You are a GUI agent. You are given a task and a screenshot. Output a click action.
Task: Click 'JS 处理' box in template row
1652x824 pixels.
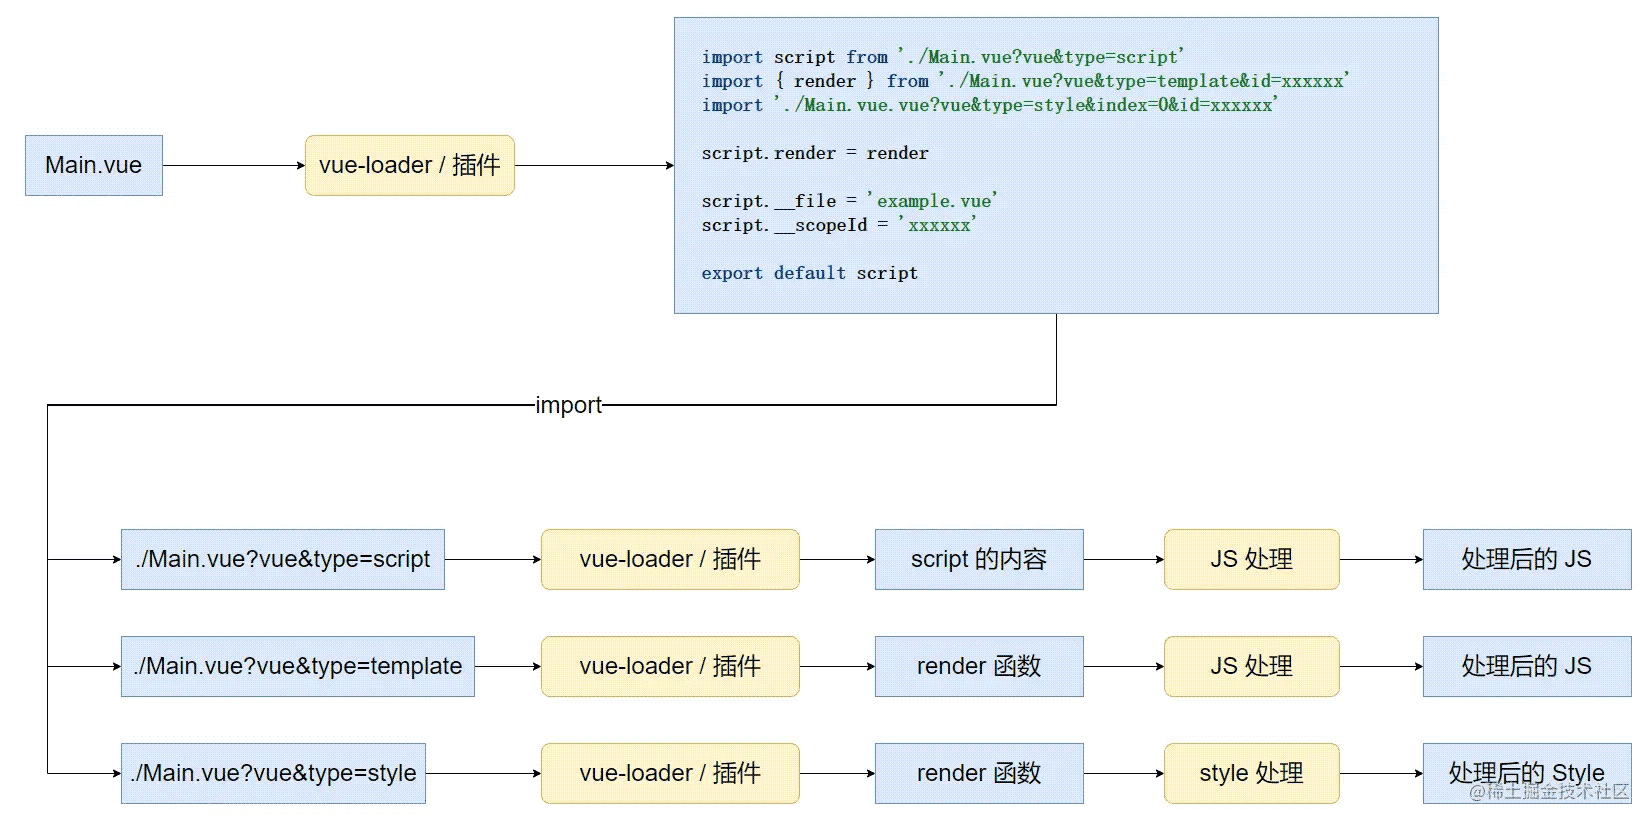pos(1251,666)
